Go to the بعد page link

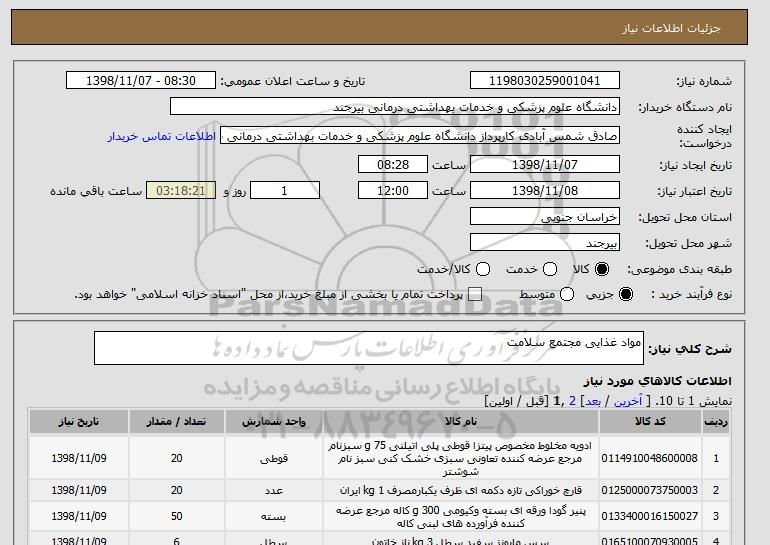[593, 401]
